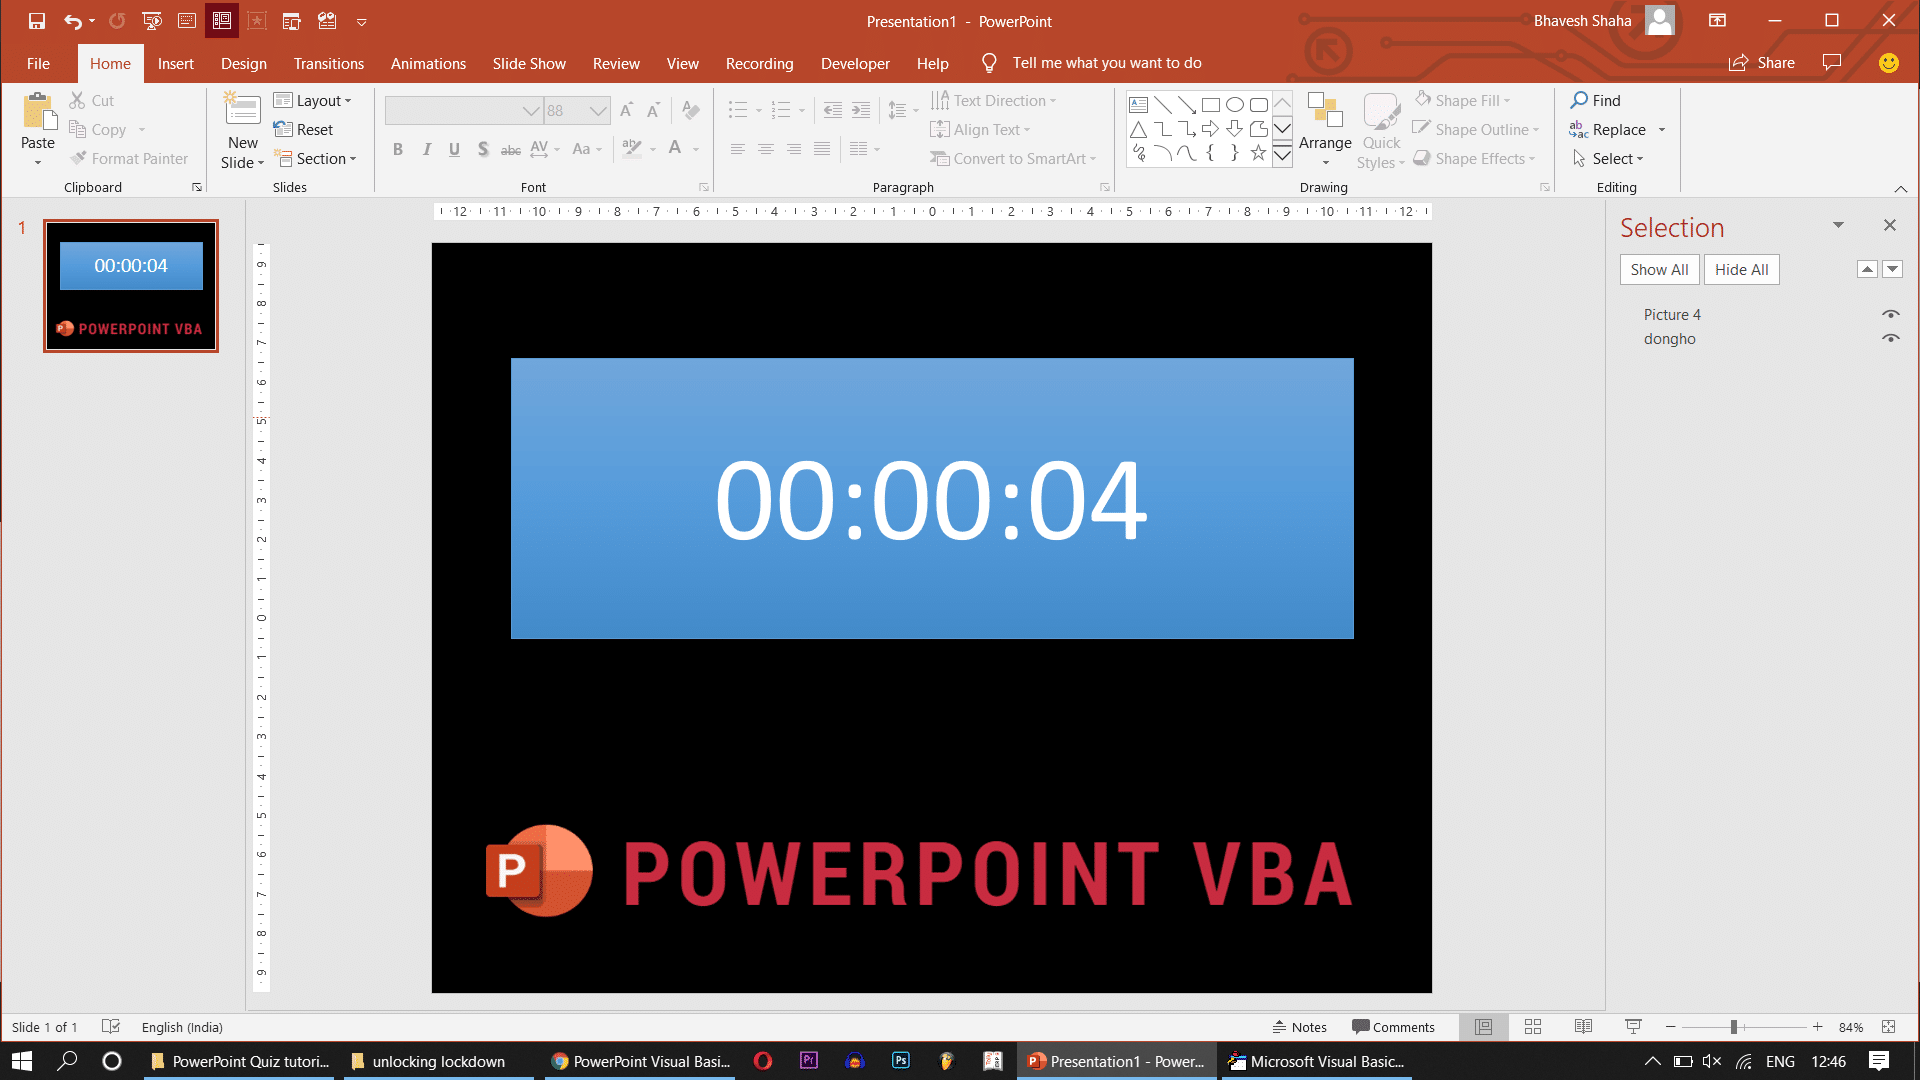
Task: Switch to the Transitions ribbon tab
Action: pyautogui.click(x=327, y=62)
